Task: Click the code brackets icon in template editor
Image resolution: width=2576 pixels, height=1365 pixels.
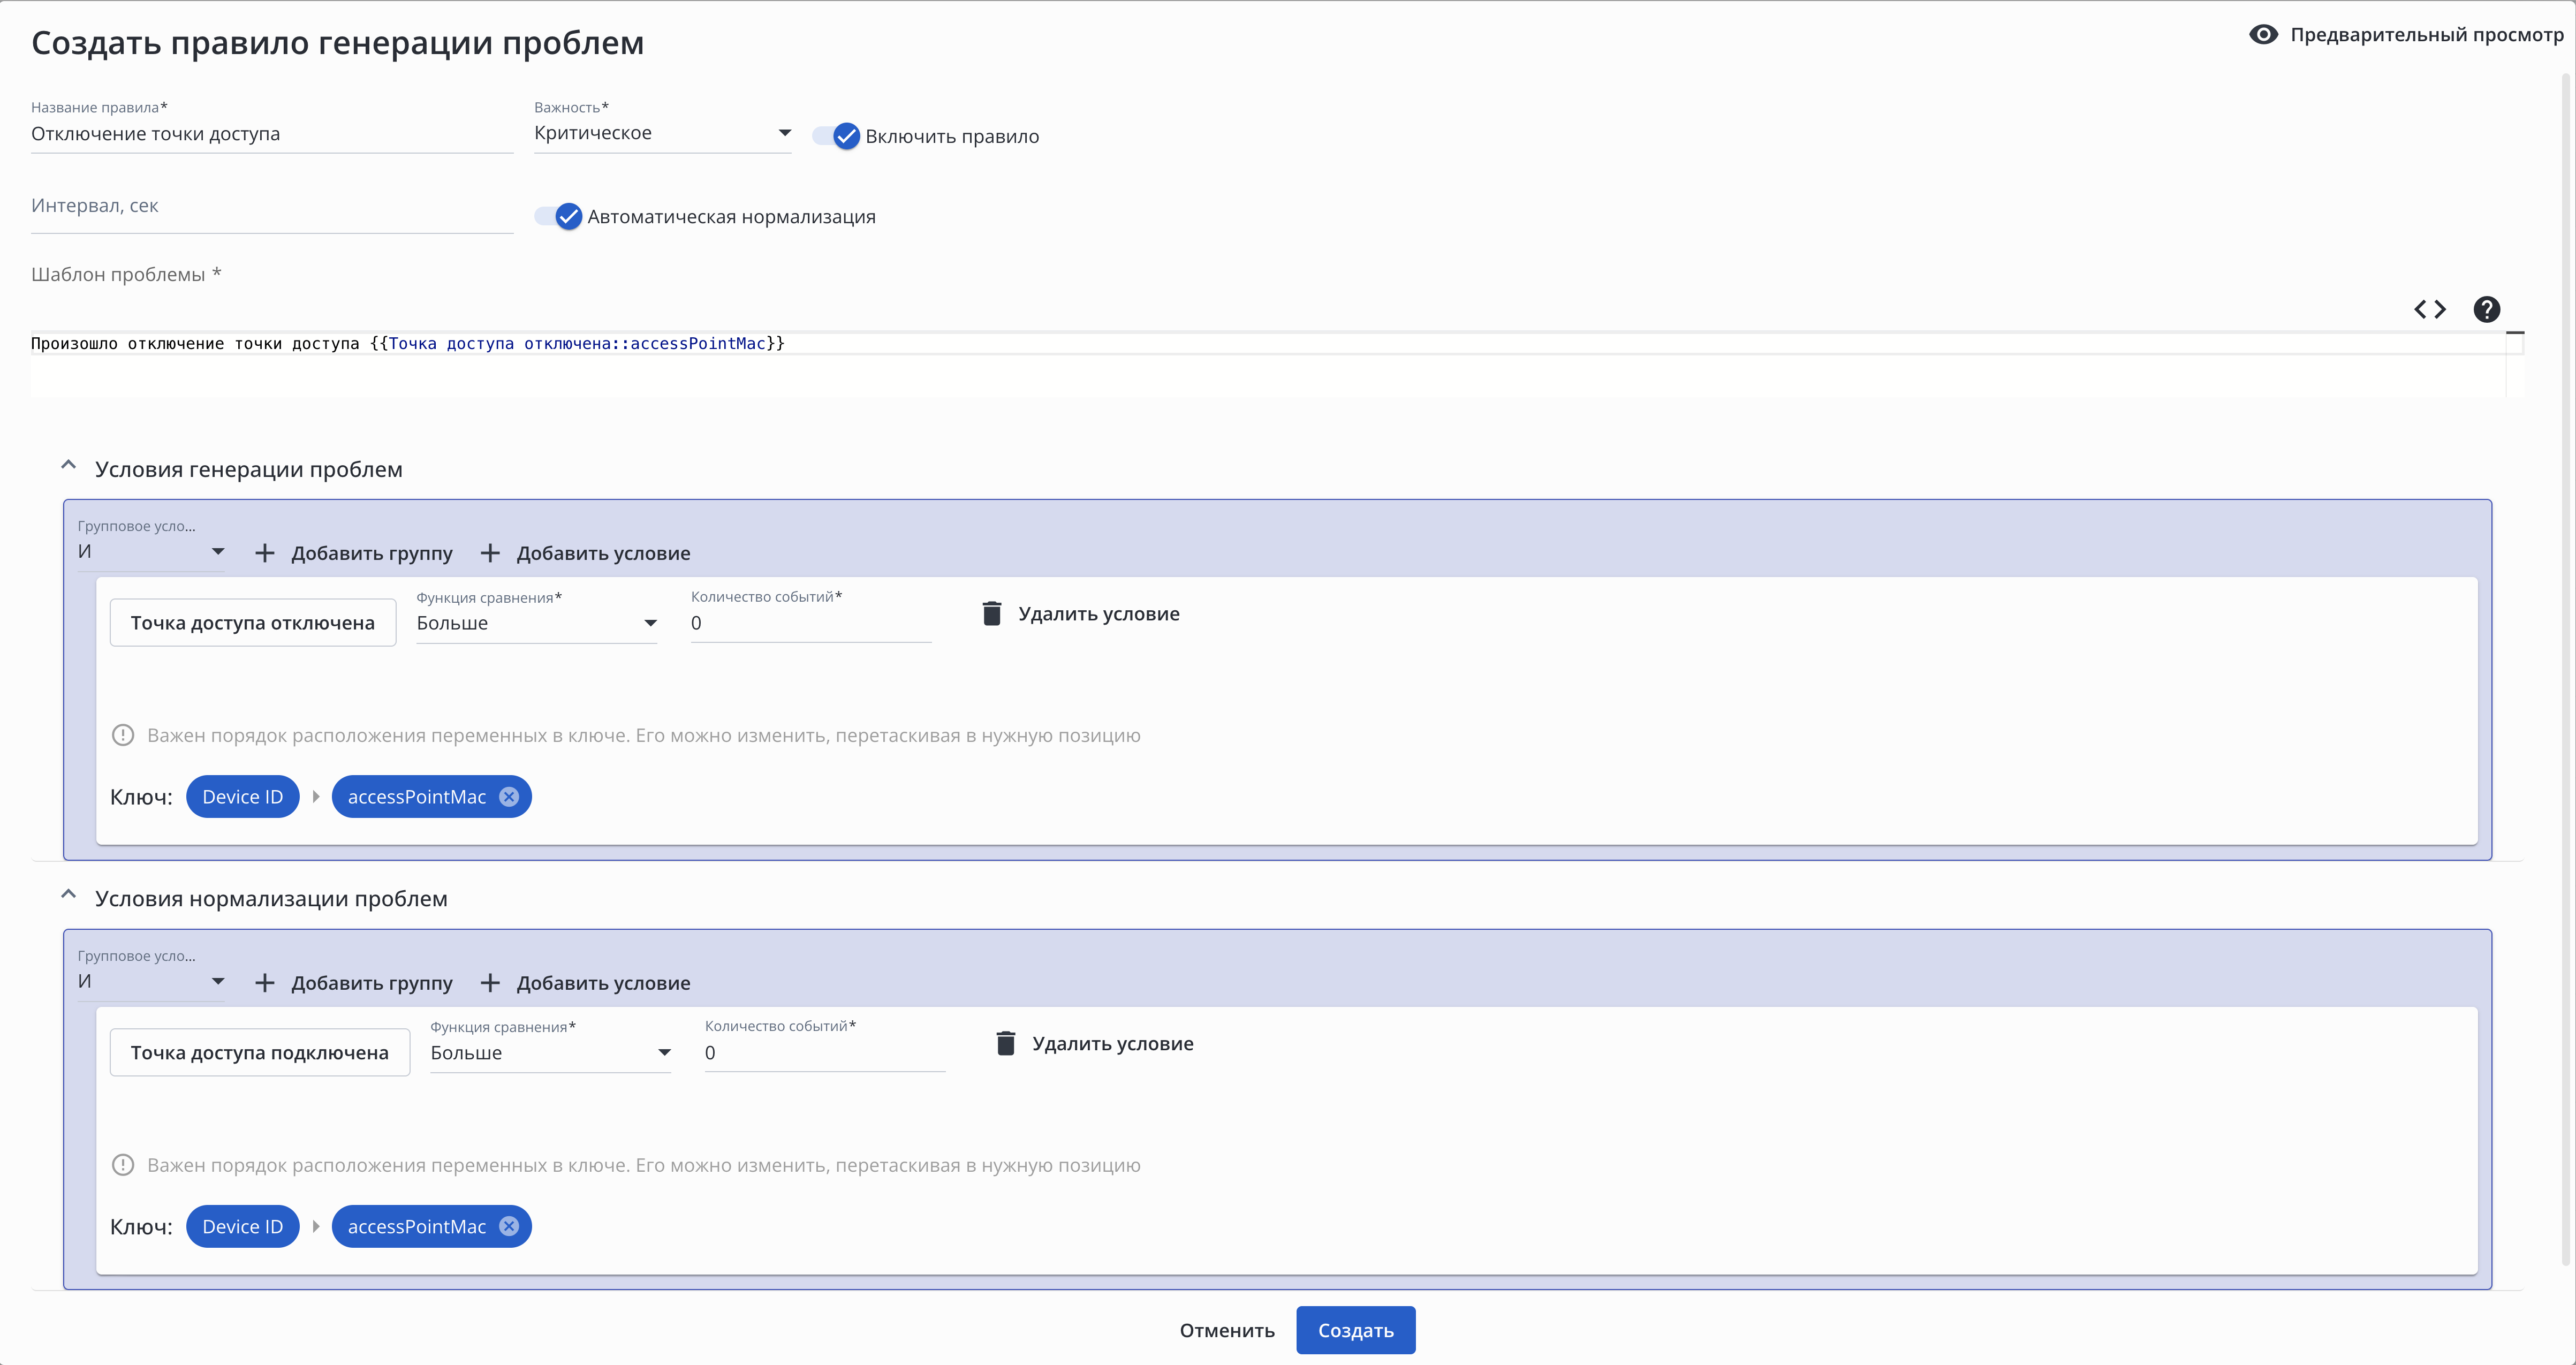Action: 2429,310
